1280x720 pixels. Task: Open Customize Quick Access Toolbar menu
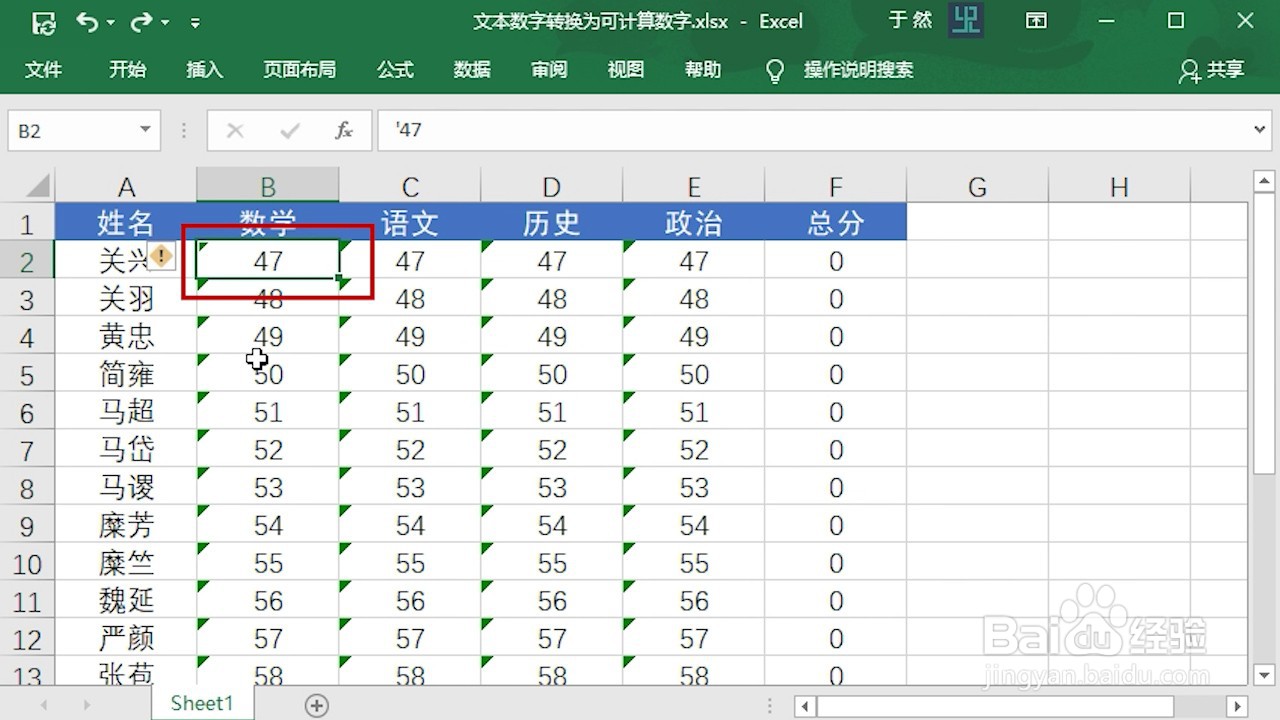(x=195, y=22)
